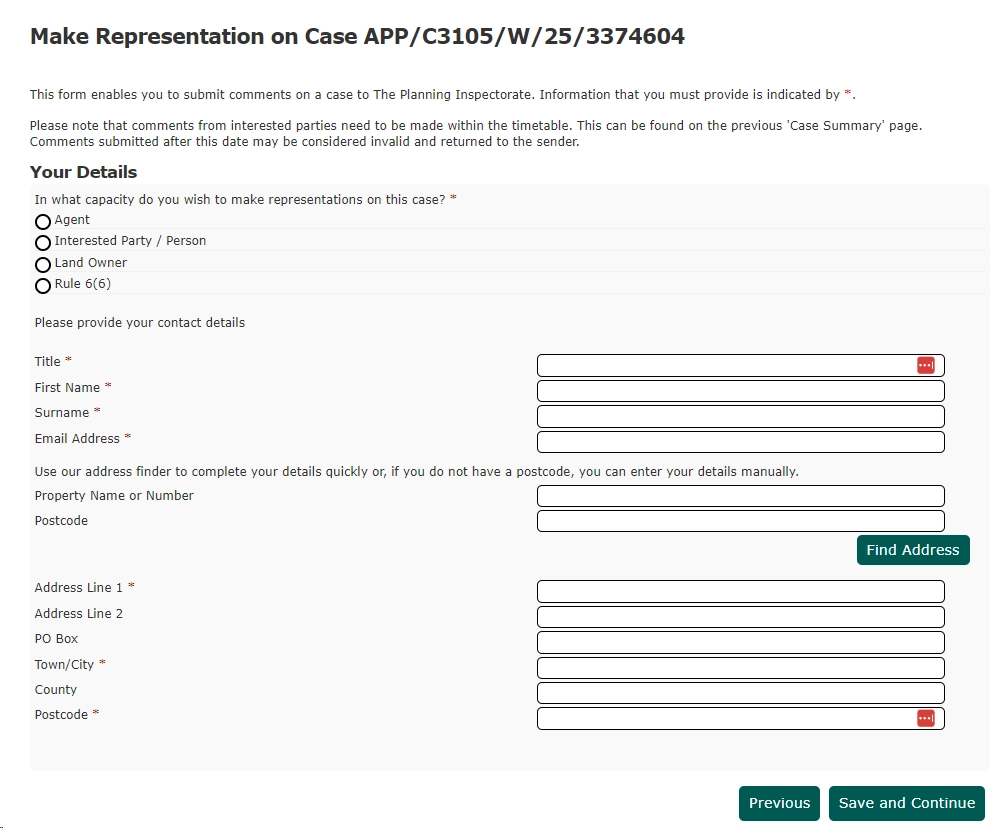Click the red icon in Title field

[x=925, y=366]
